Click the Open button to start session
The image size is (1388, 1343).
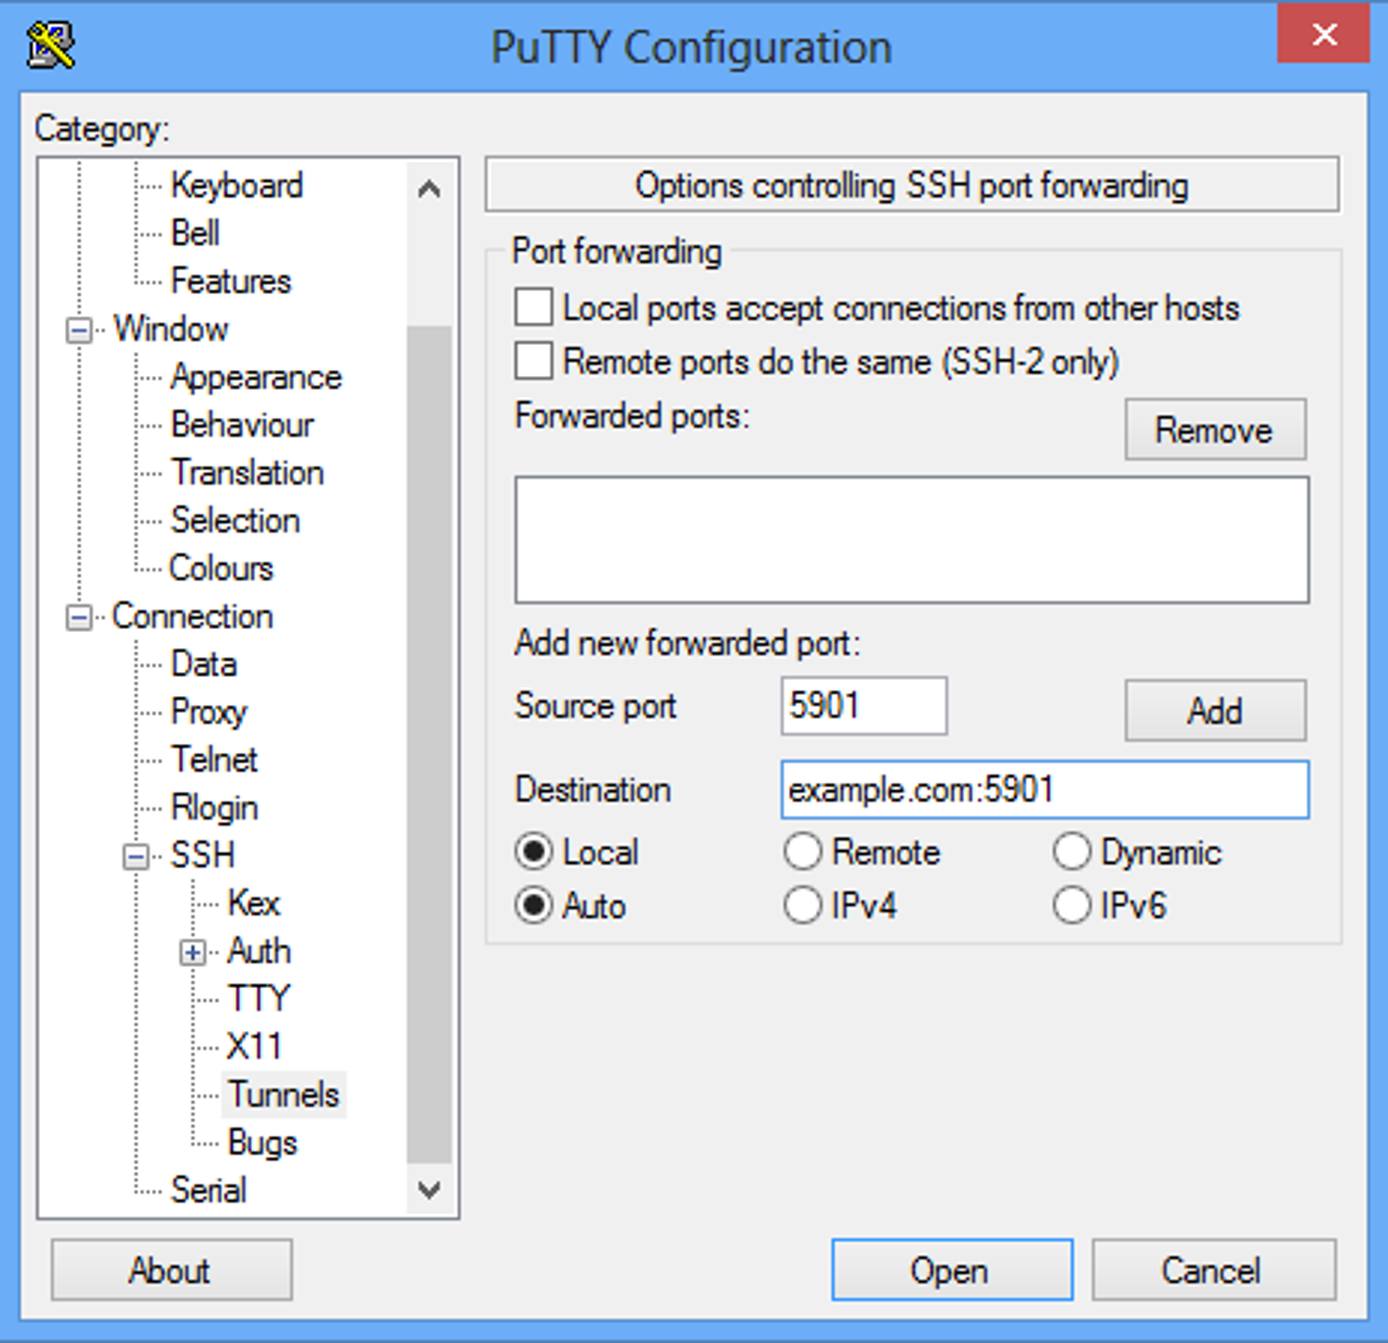click(x=949, y=1270)
